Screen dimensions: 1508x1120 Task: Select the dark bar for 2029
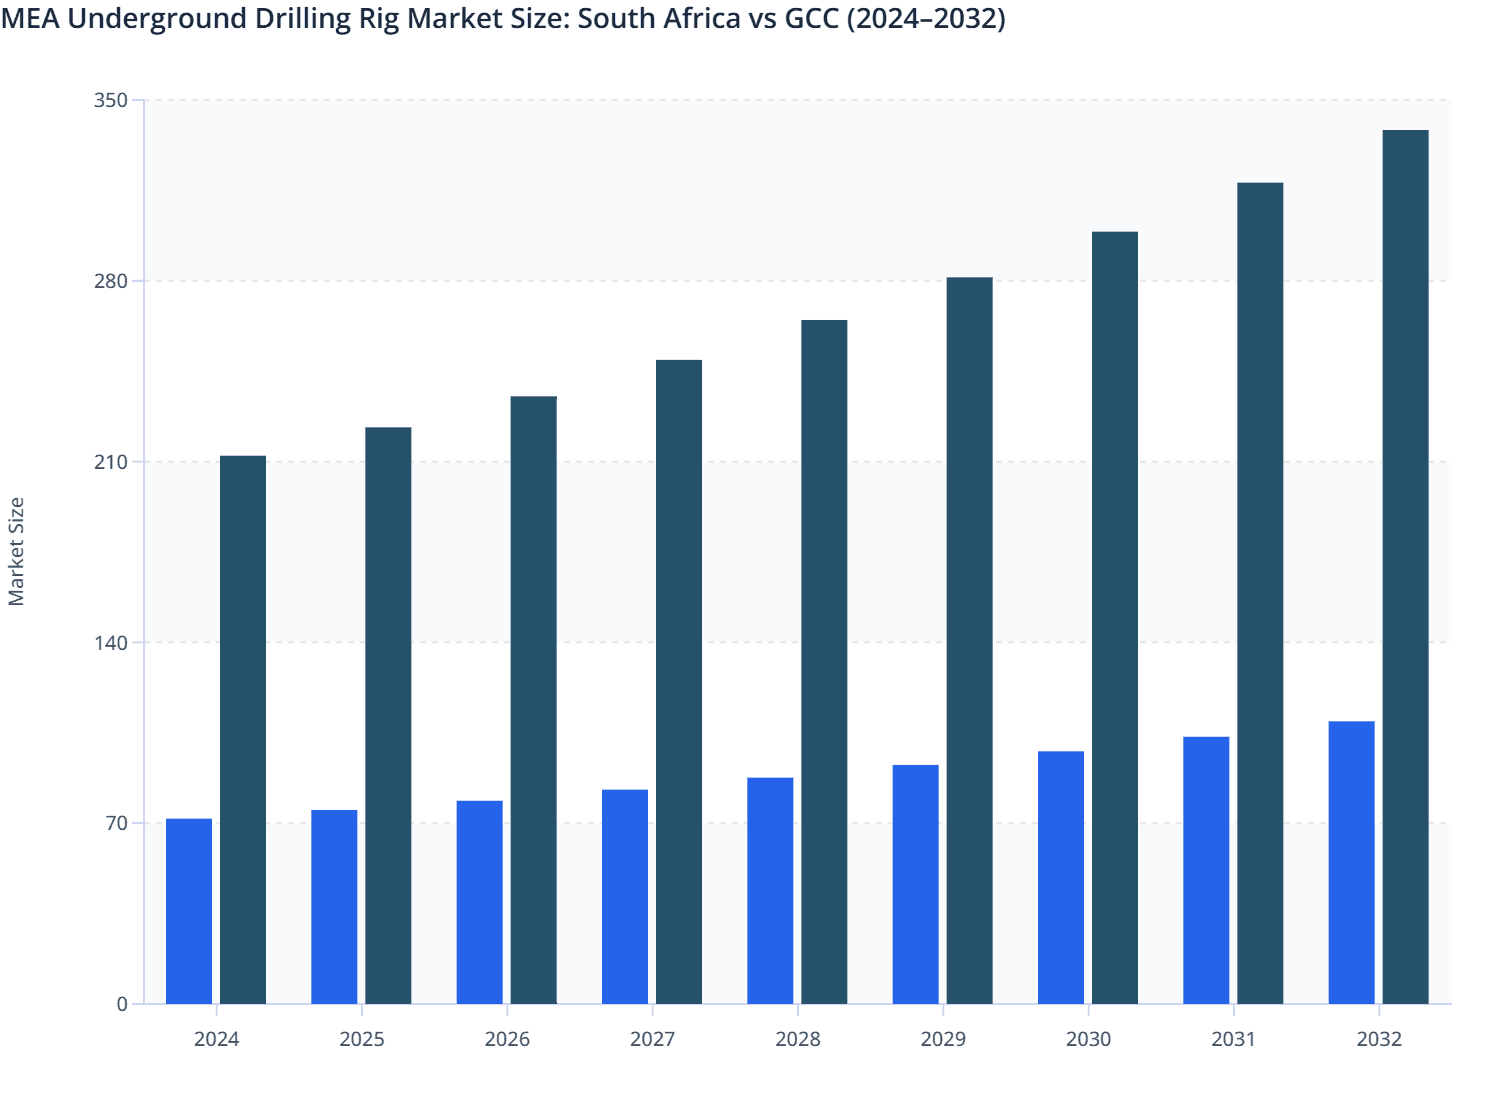click(x=968, y=640)
